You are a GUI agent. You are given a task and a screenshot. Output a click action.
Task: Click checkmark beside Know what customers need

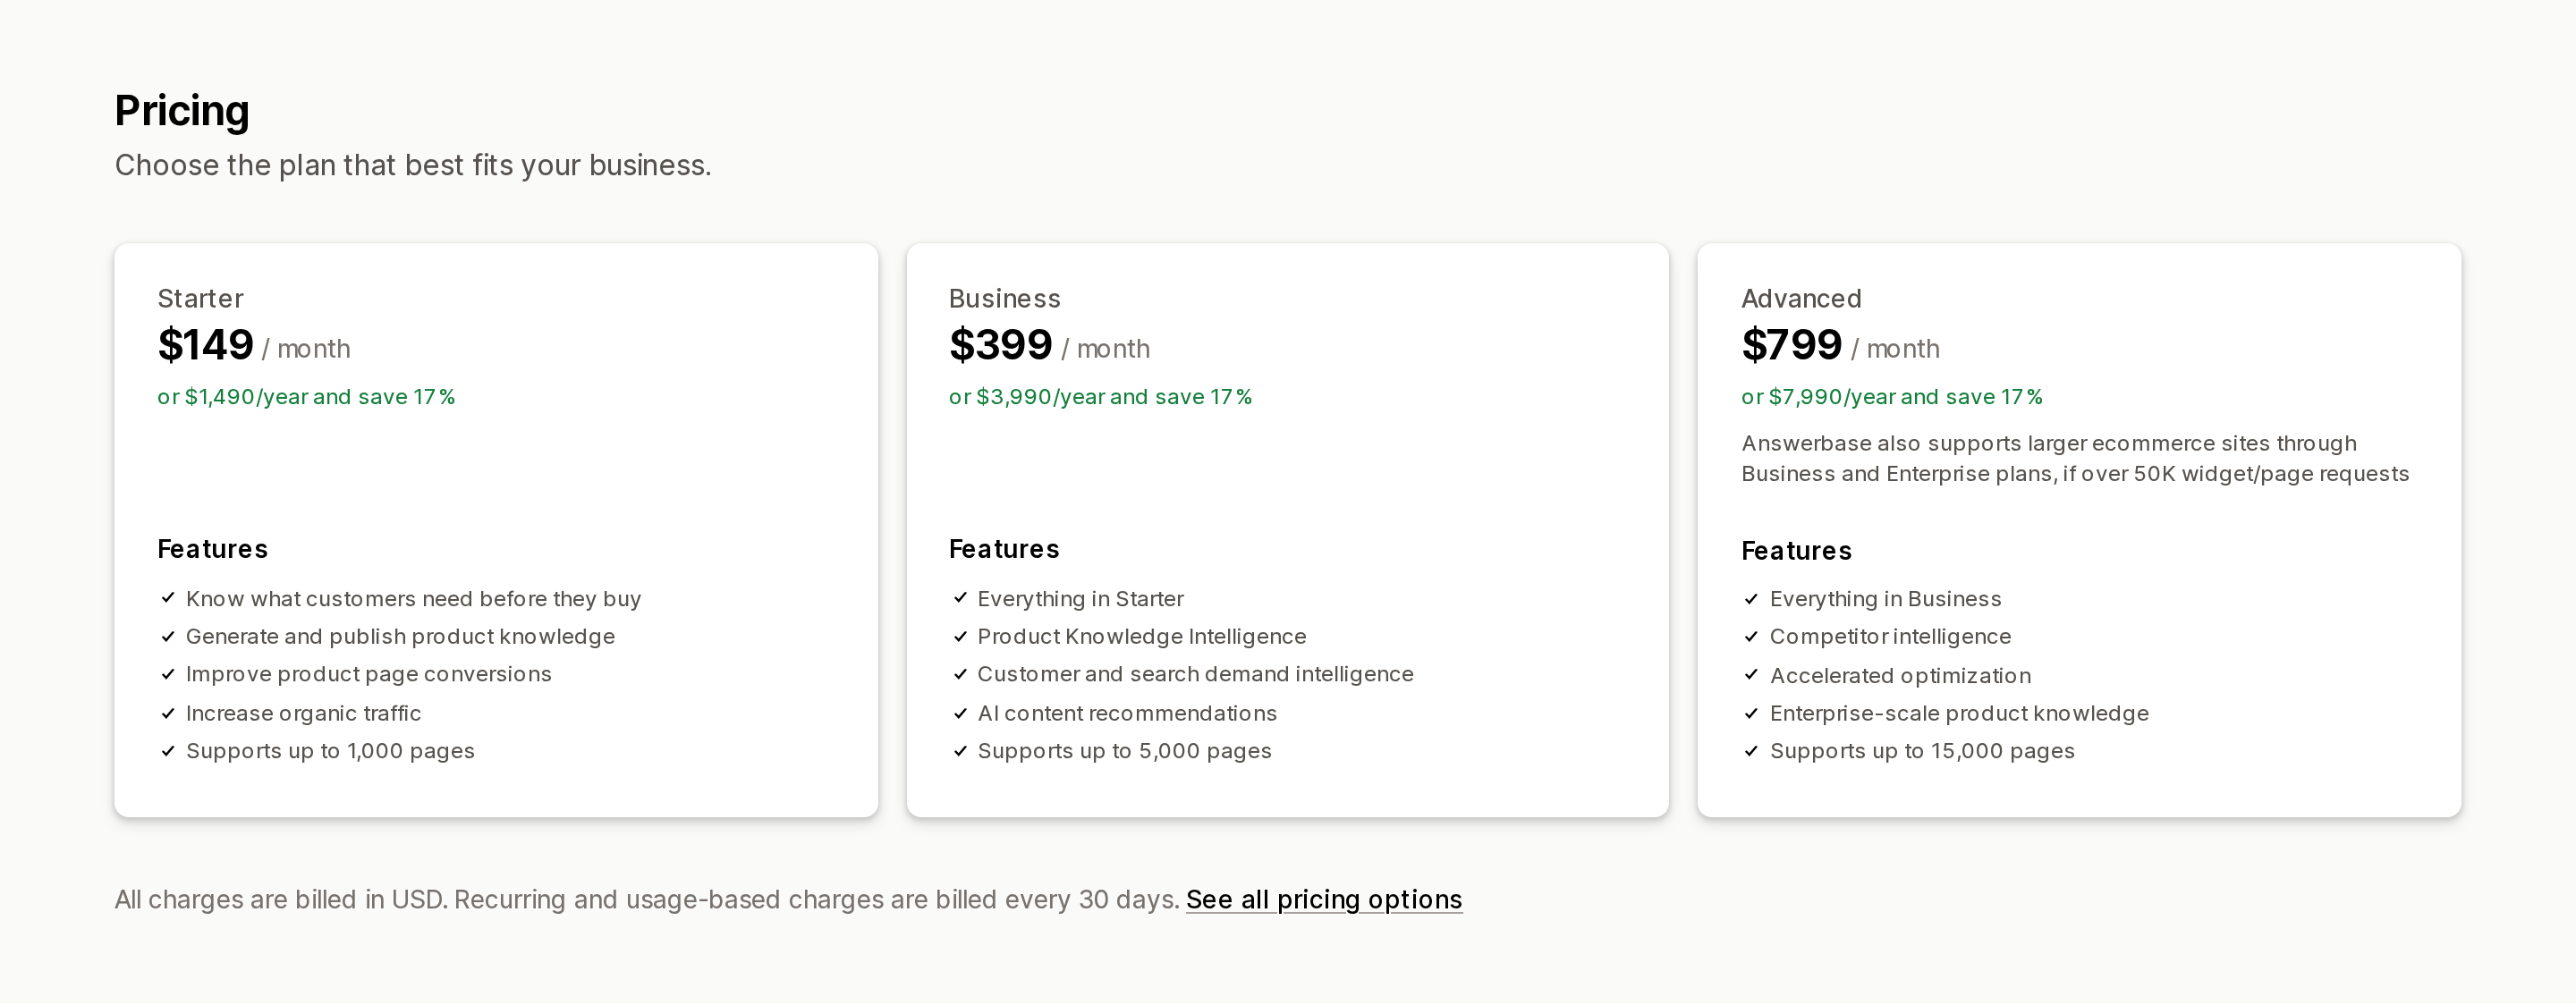168,598
